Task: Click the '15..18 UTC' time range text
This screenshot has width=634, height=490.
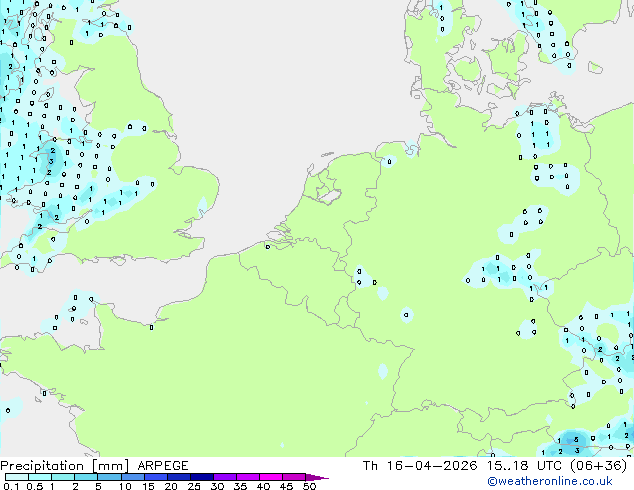Action: (524, 466)
